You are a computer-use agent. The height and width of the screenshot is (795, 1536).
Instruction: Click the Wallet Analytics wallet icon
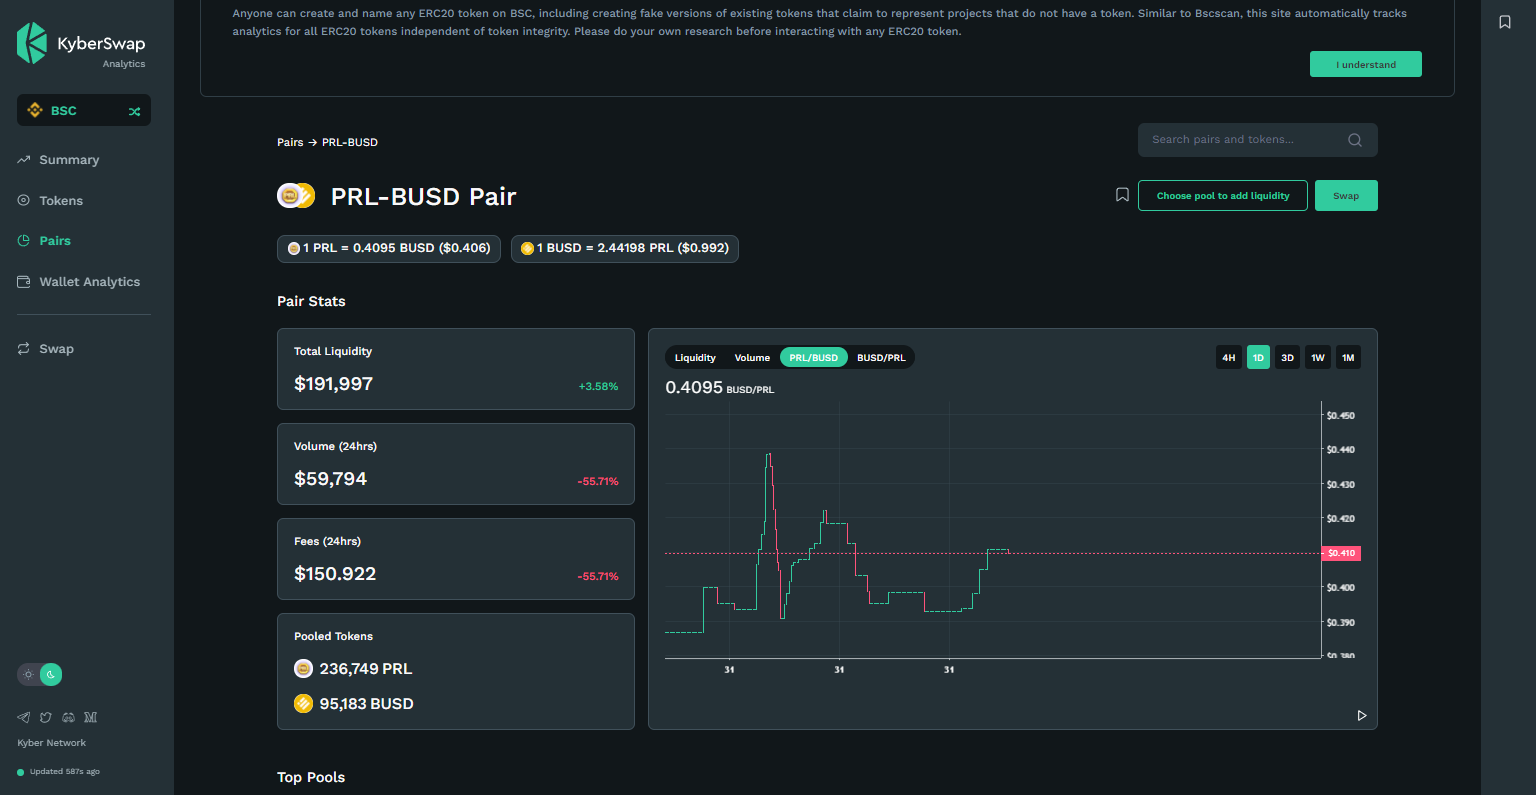tap(24, 282)
